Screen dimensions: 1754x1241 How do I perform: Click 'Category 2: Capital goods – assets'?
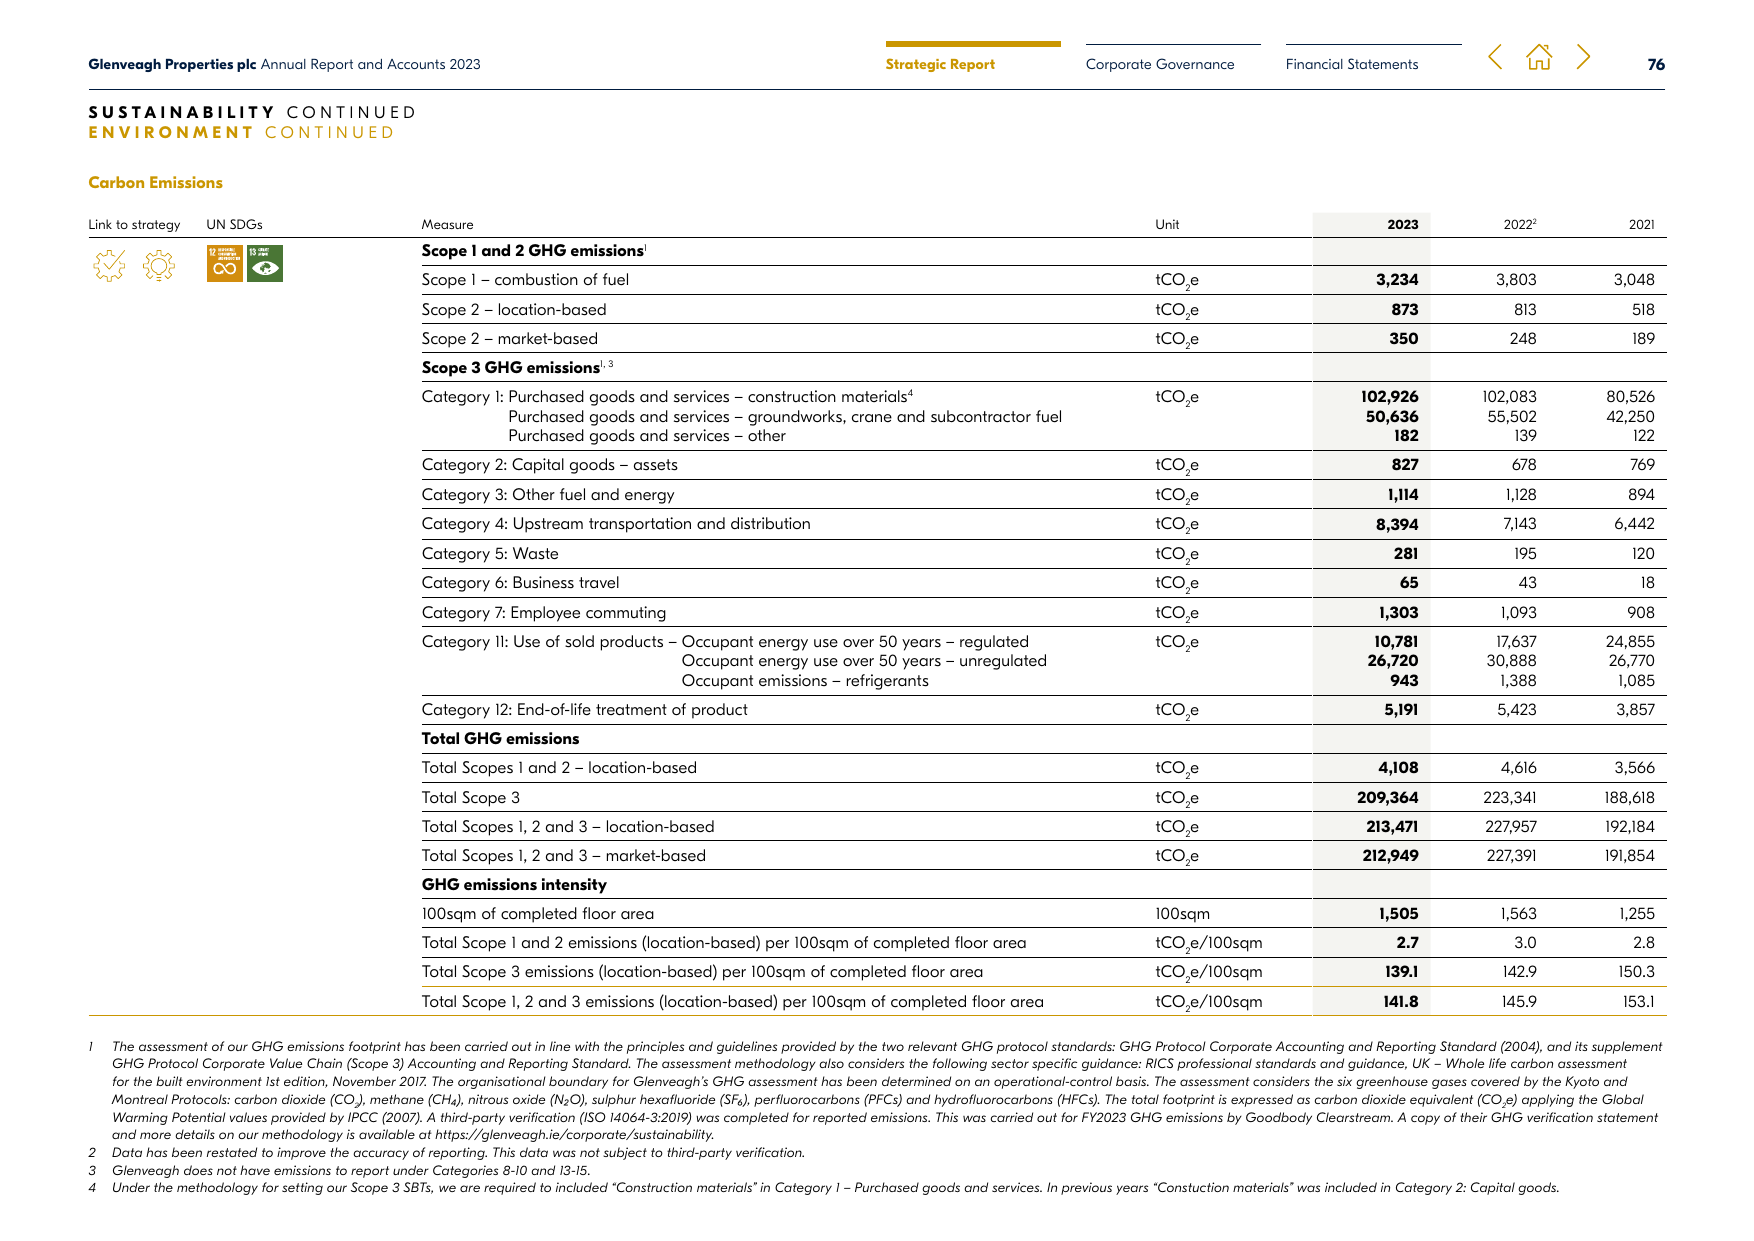click(550, 465)
